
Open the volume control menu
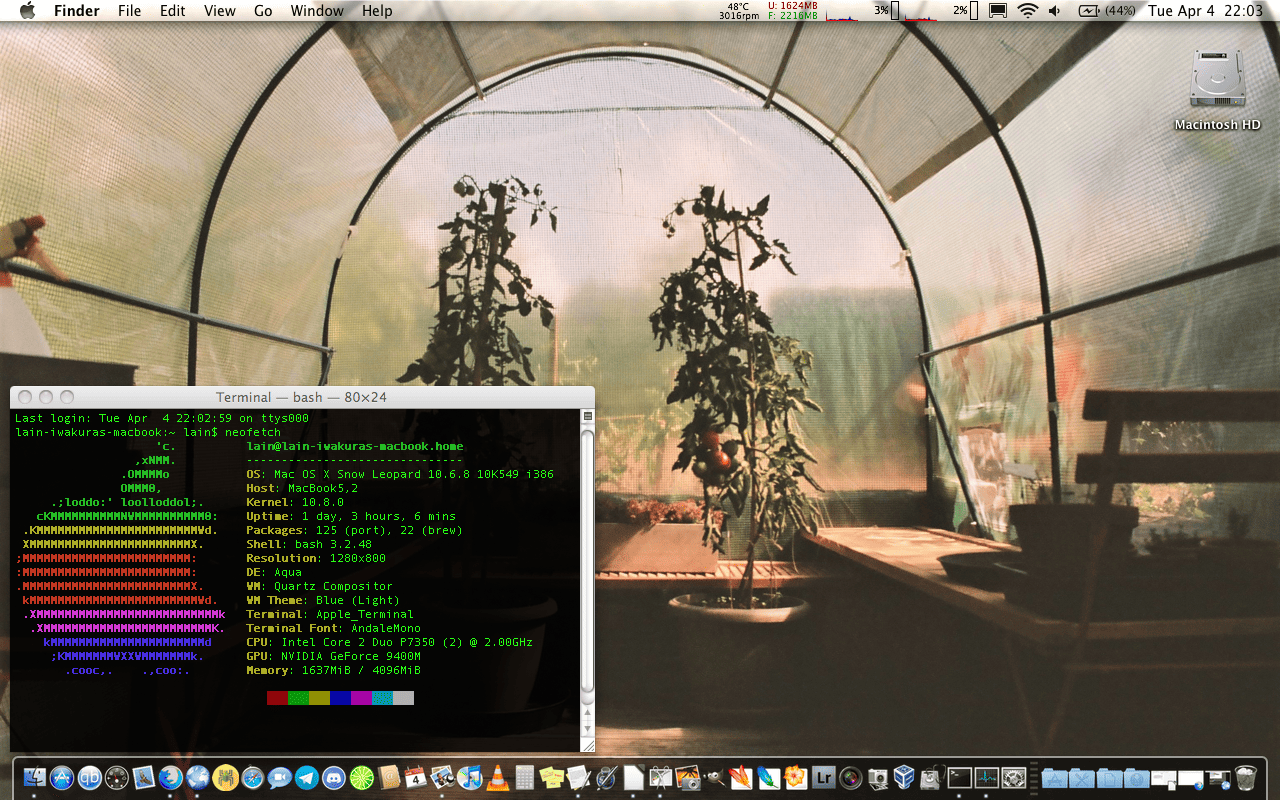1056,11
